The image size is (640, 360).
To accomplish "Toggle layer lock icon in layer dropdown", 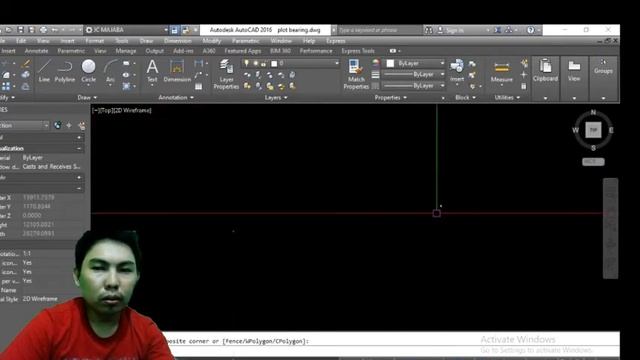I will [264, 63].
